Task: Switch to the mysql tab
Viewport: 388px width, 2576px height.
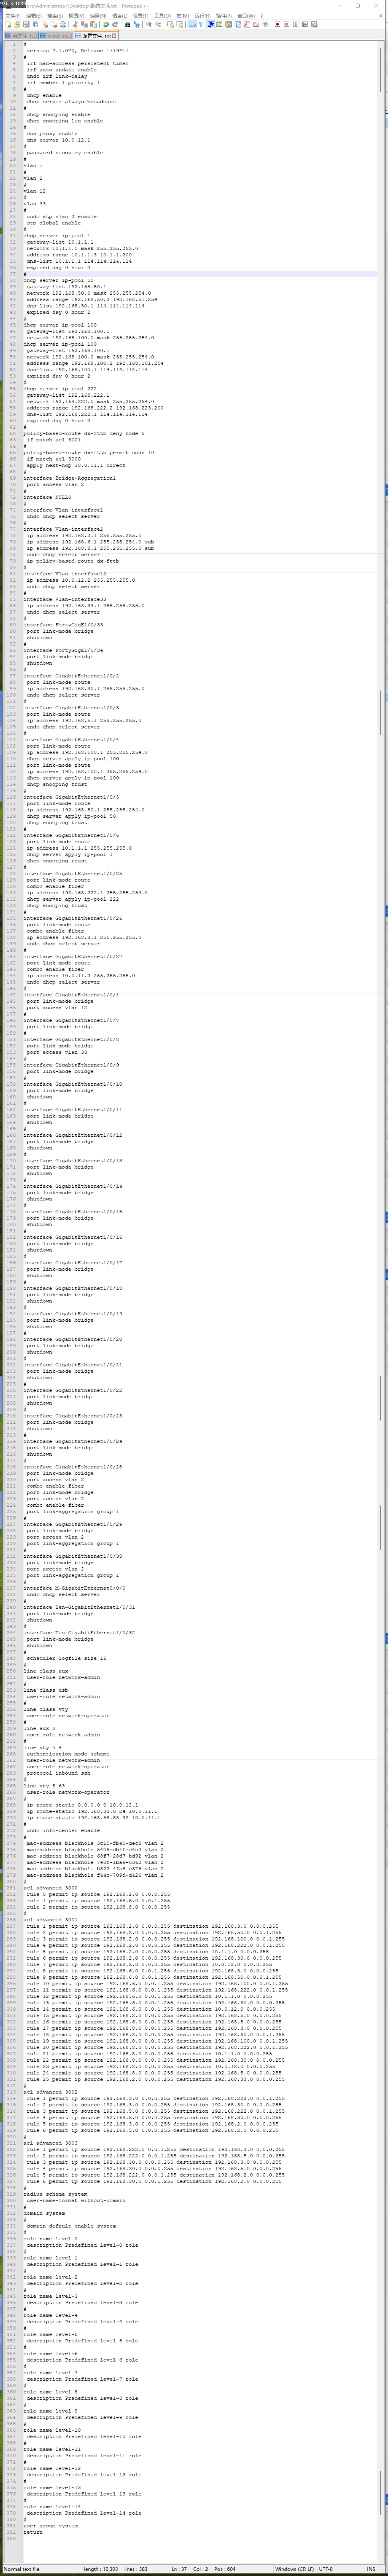Action: click(x=56, y=35)
